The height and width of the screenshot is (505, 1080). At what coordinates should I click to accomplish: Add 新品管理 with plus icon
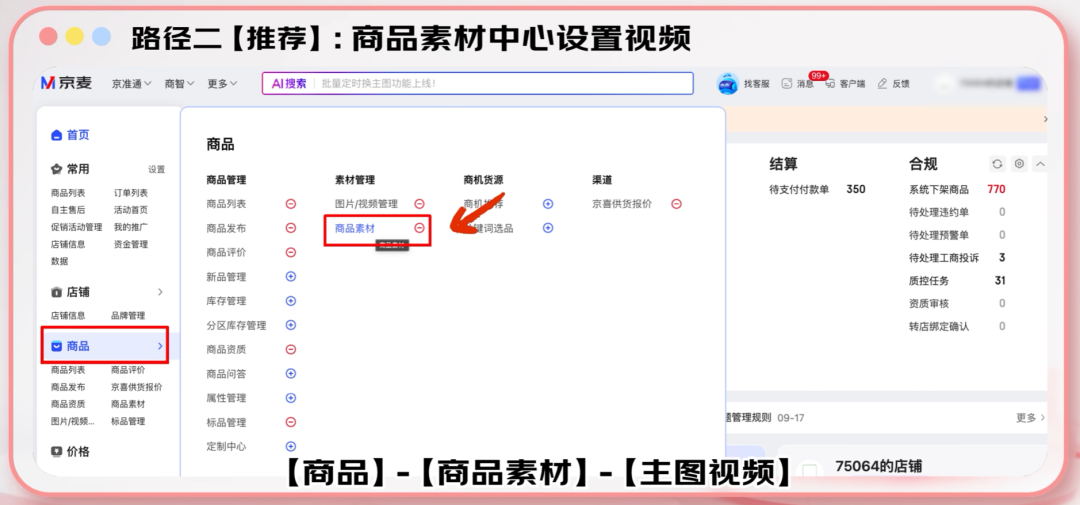pyautogui.click(x=291, y=276)
